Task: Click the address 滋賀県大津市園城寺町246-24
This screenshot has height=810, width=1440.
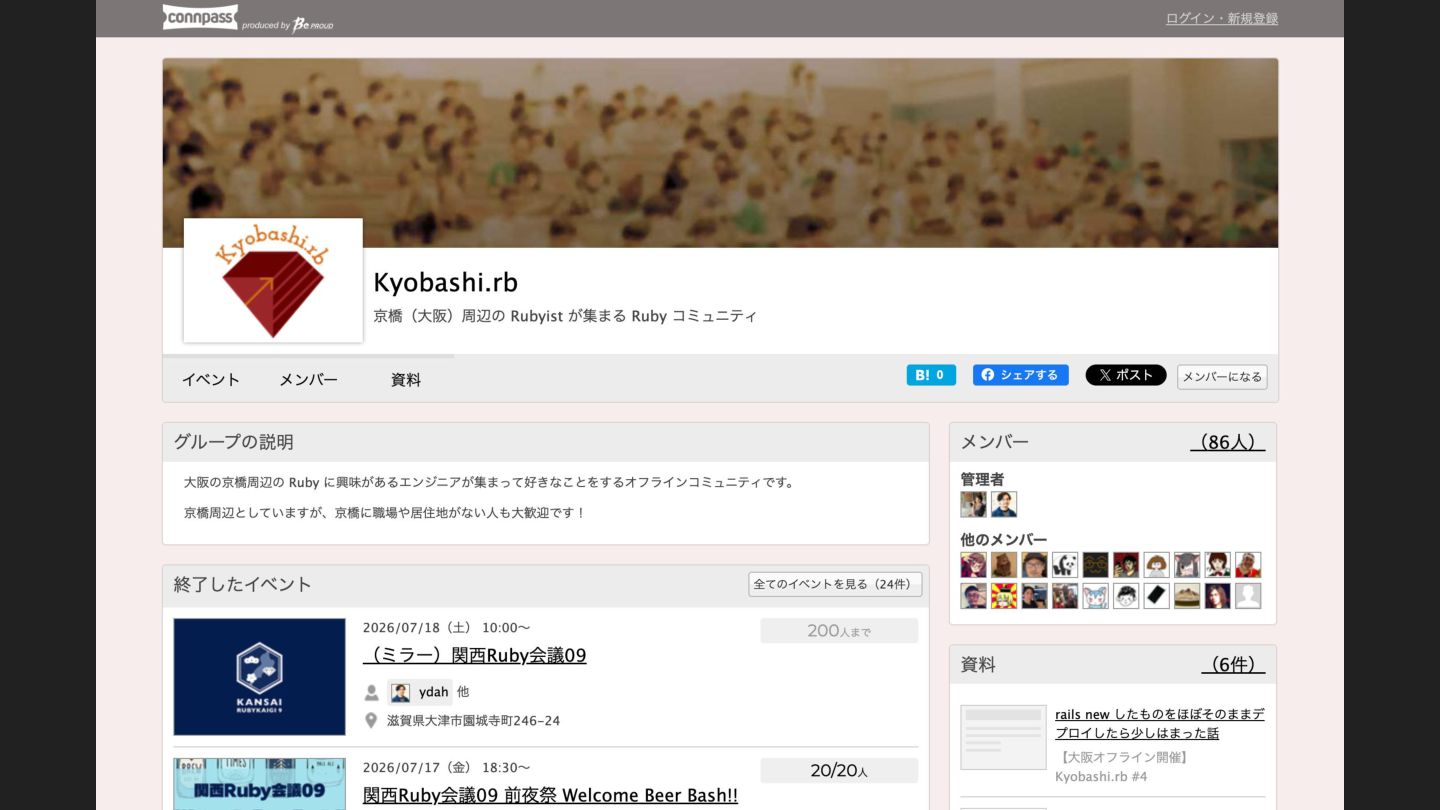Action: 474,721
